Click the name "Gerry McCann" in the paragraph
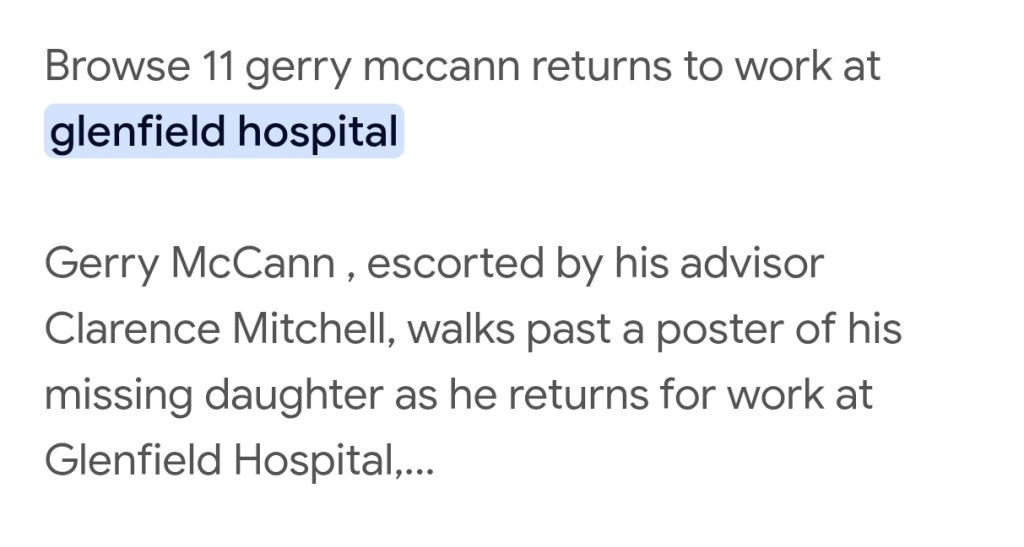 190,264
